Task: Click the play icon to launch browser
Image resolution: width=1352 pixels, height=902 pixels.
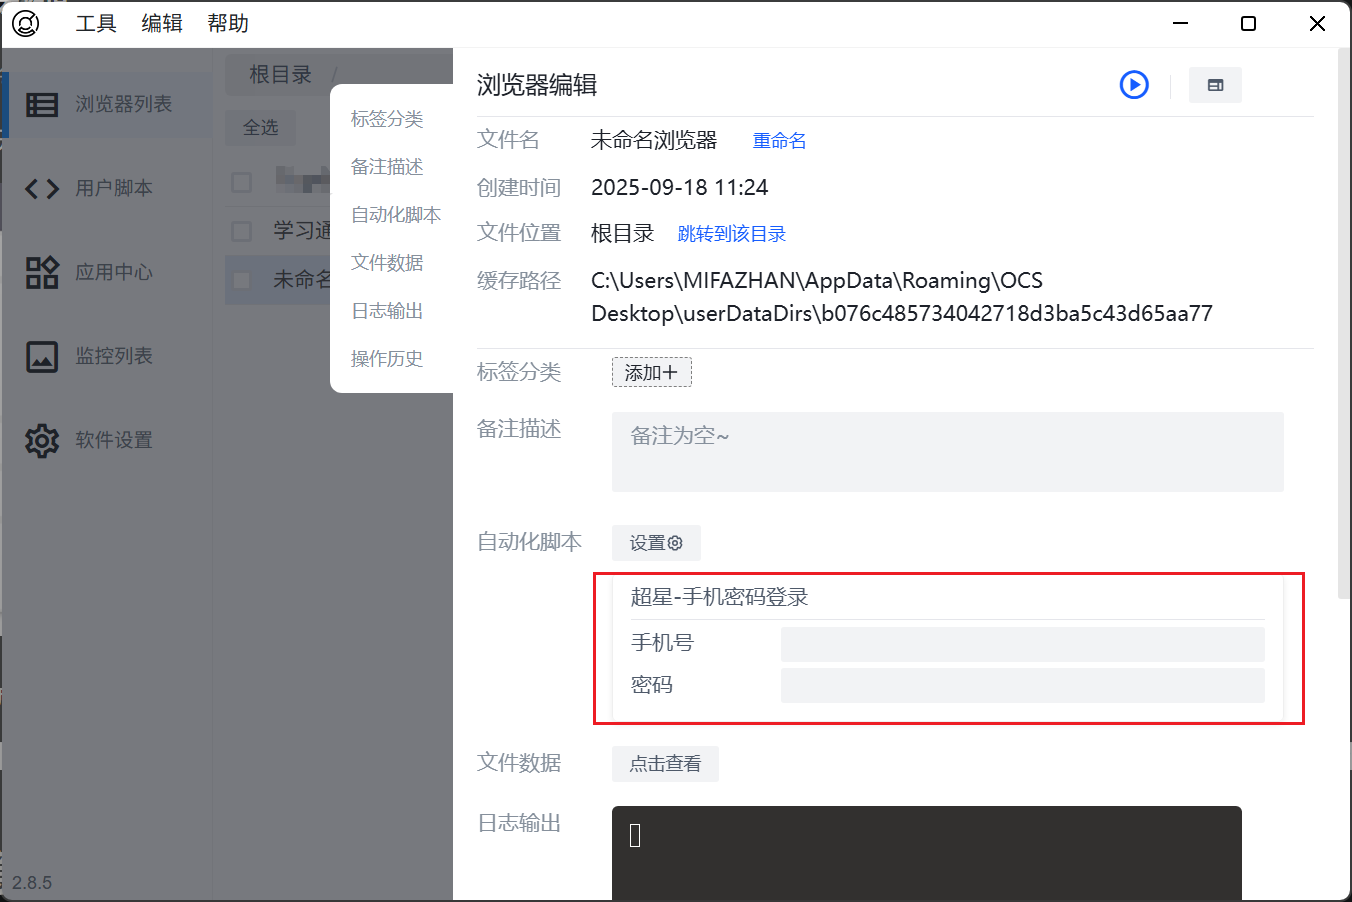Action: (x=1133, y=85)
